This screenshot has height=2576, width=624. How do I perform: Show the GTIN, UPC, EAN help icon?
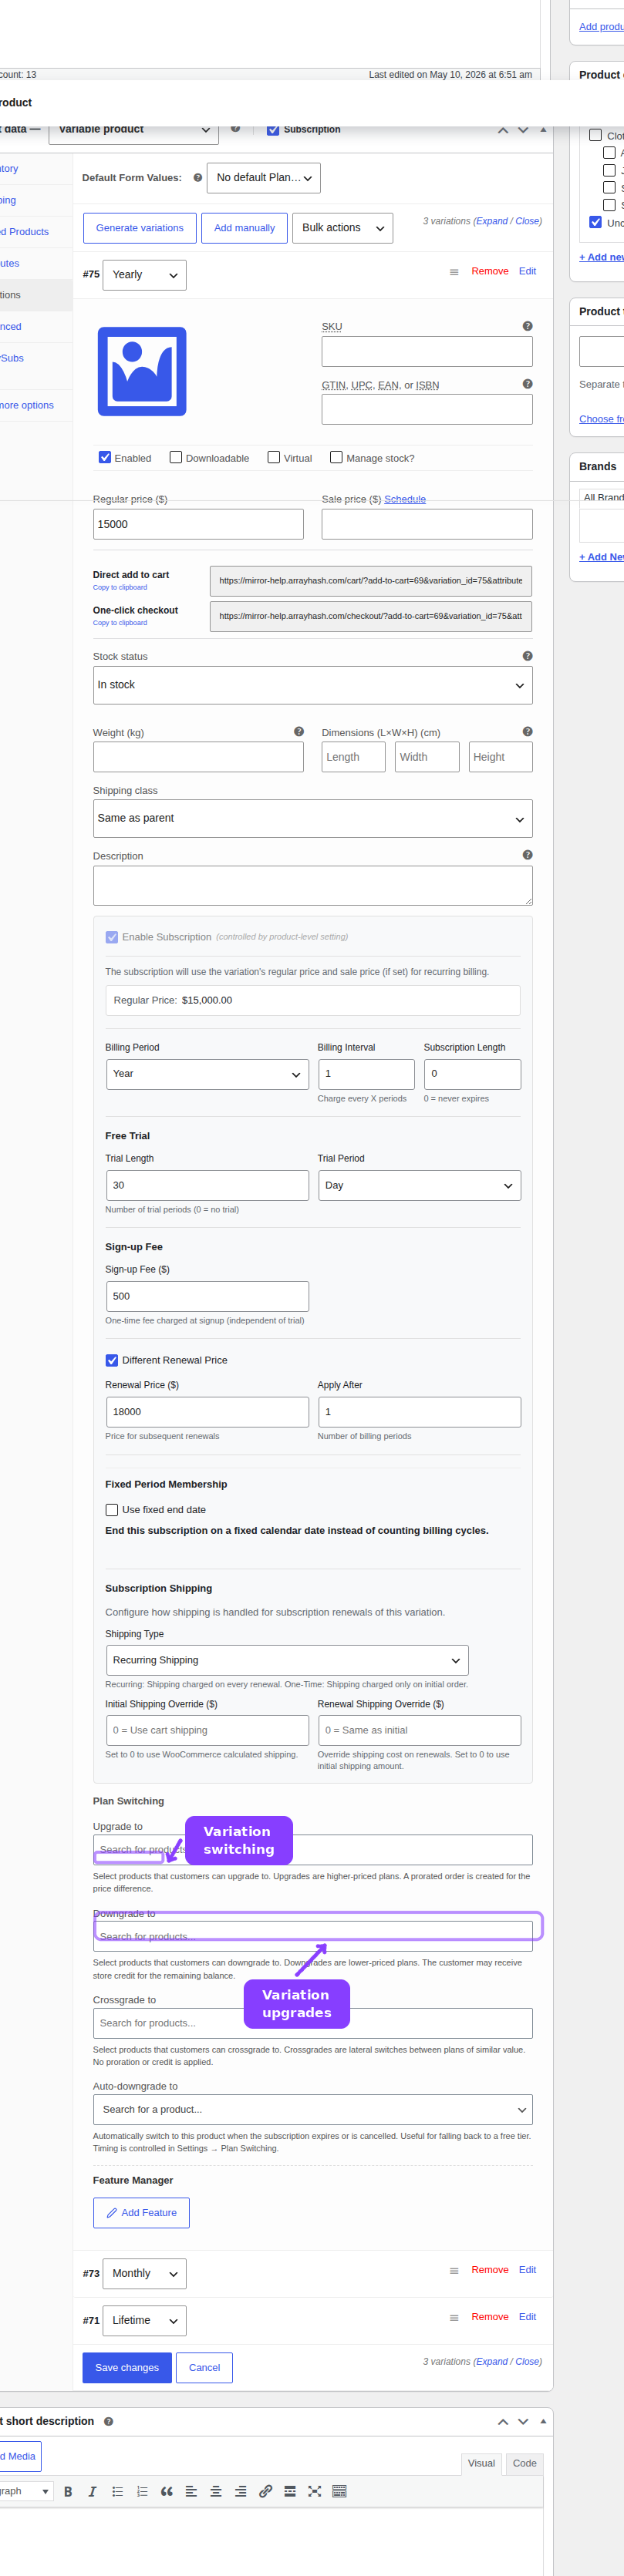pyautogui.click(x=527, y=384)
